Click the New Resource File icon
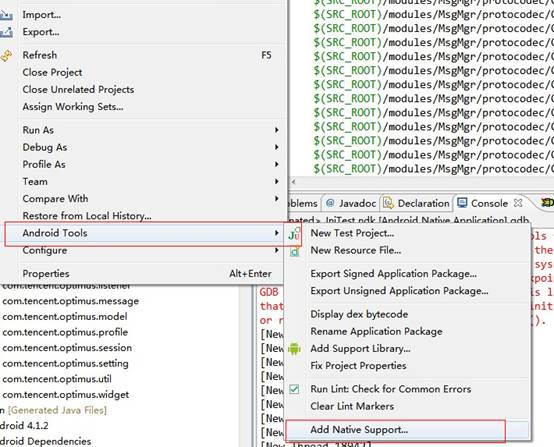The height and width of the screenshot is (447, 554). pyautogui.click(x=294, y=251)
